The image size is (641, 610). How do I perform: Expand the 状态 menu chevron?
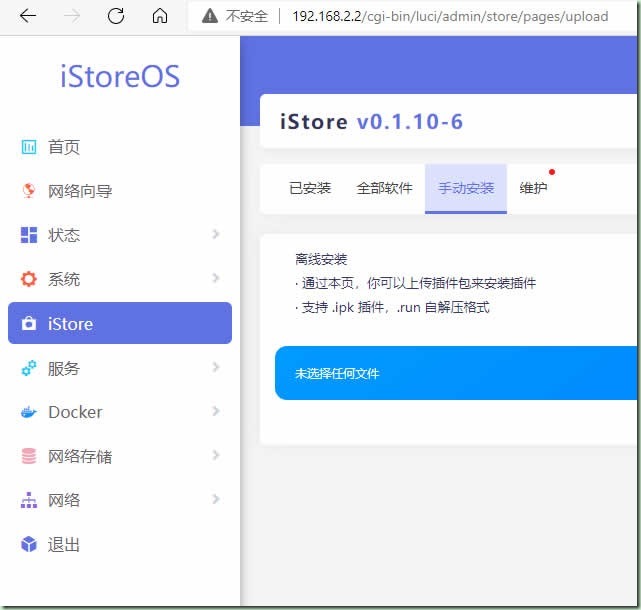point(216,234)
